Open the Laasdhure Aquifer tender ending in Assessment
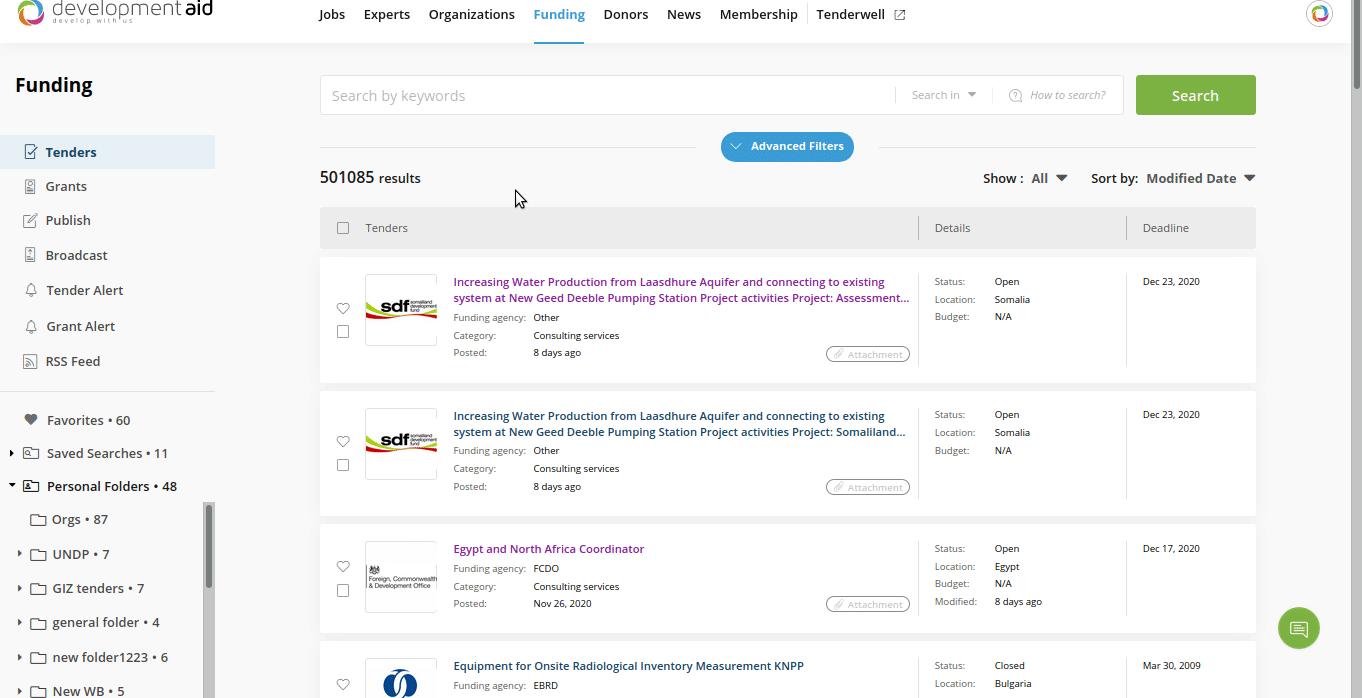This screenshot has width=1362, height=698. click(x=682, y=290)
